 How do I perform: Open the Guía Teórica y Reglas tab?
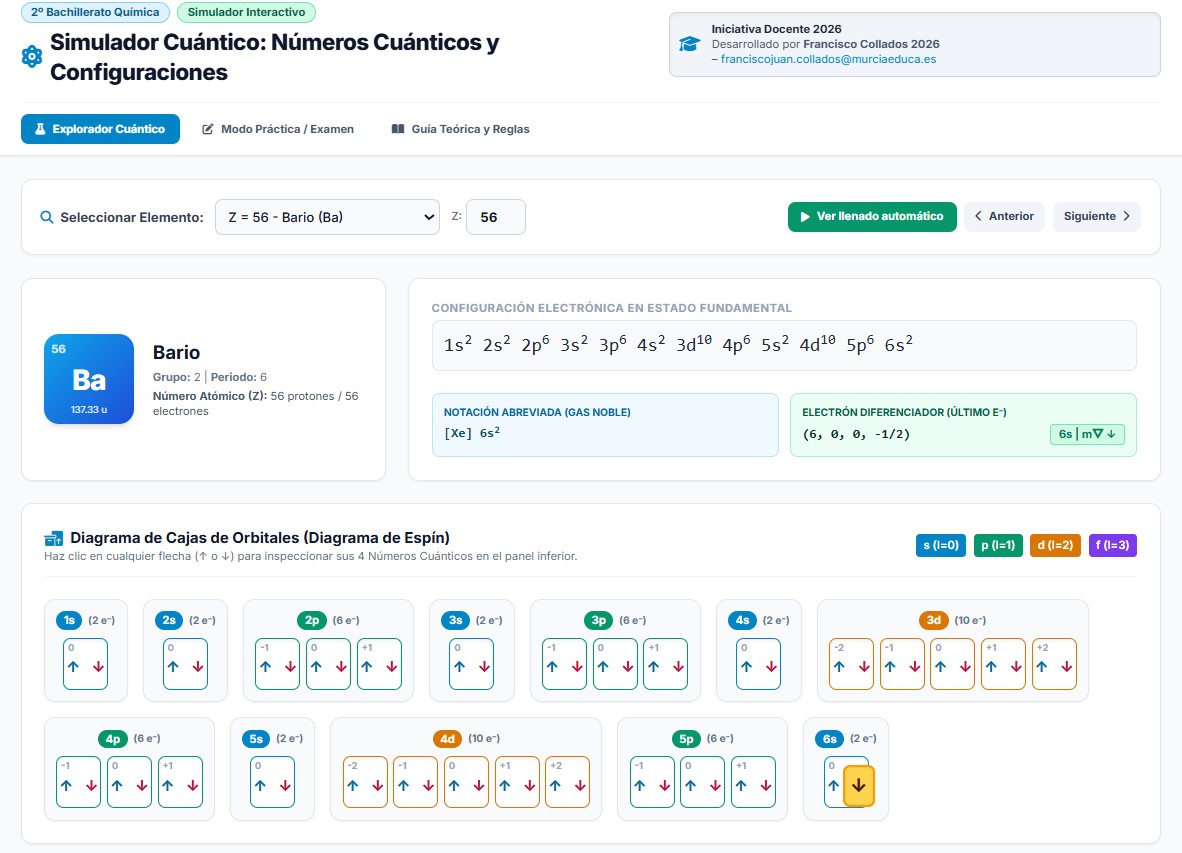pos(461,129)
